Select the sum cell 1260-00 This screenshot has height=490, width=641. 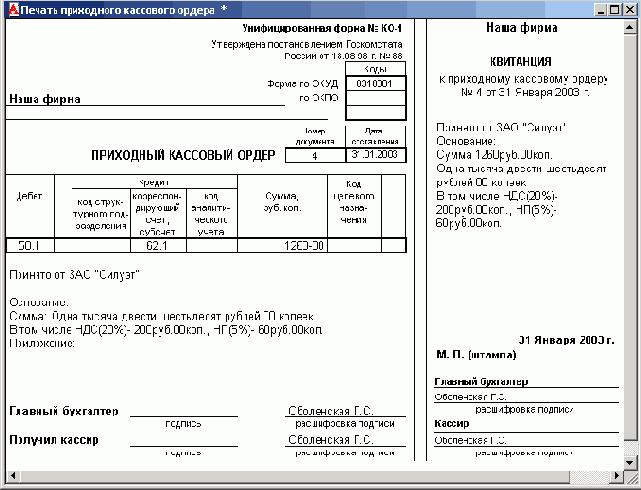click(x=282, y=245)
